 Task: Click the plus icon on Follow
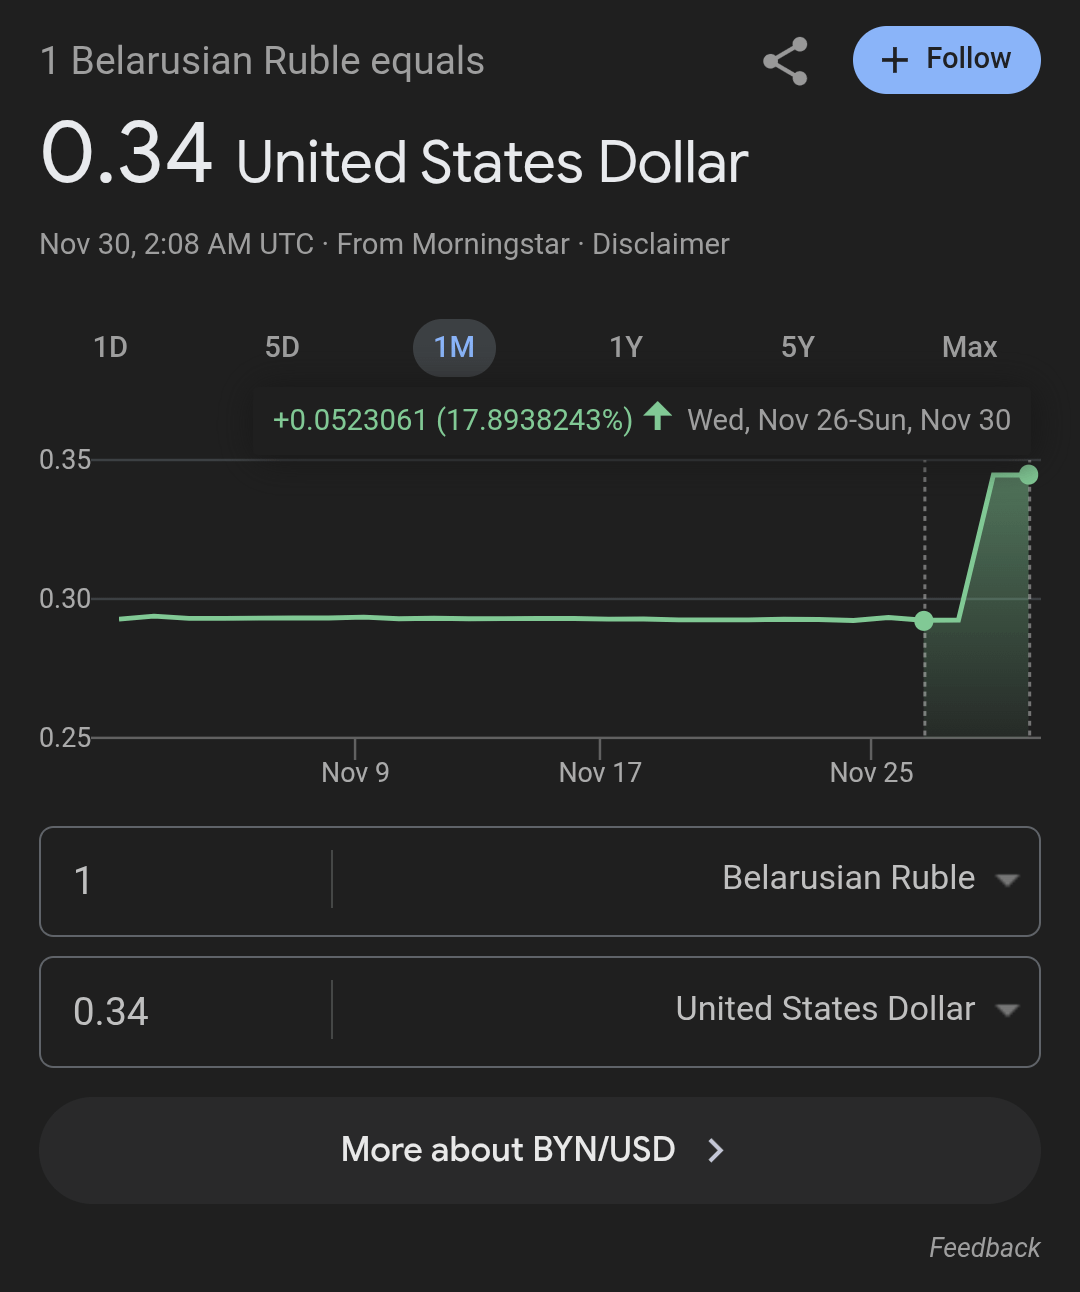[x=894, y=60]
